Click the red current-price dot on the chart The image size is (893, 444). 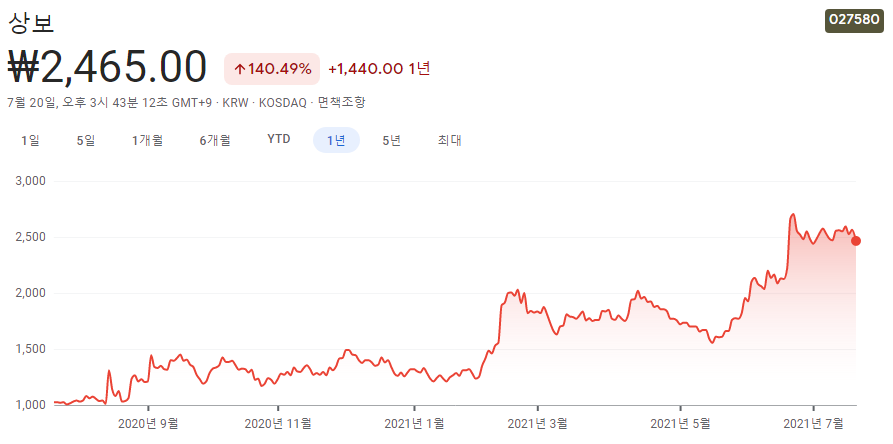coord(856,241)
